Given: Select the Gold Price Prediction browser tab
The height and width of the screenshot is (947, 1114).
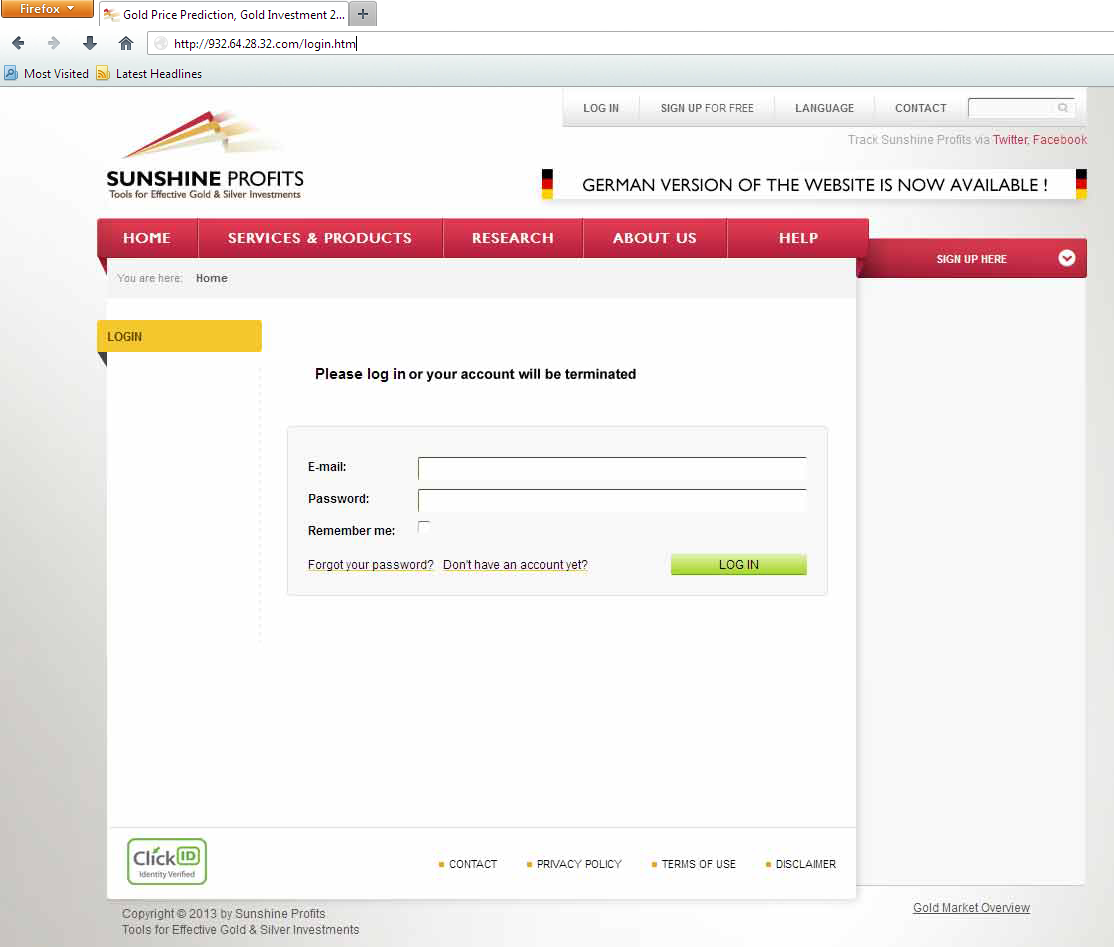Looking at the screenshot, I should 224,14.
